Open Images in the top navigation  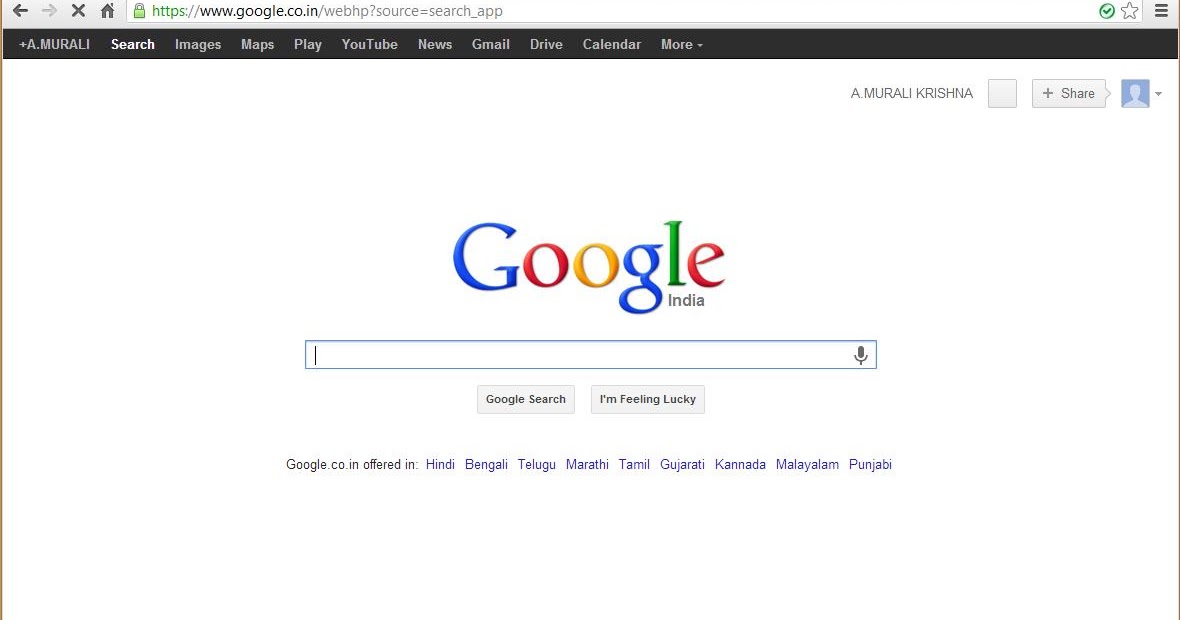[198, 44]
